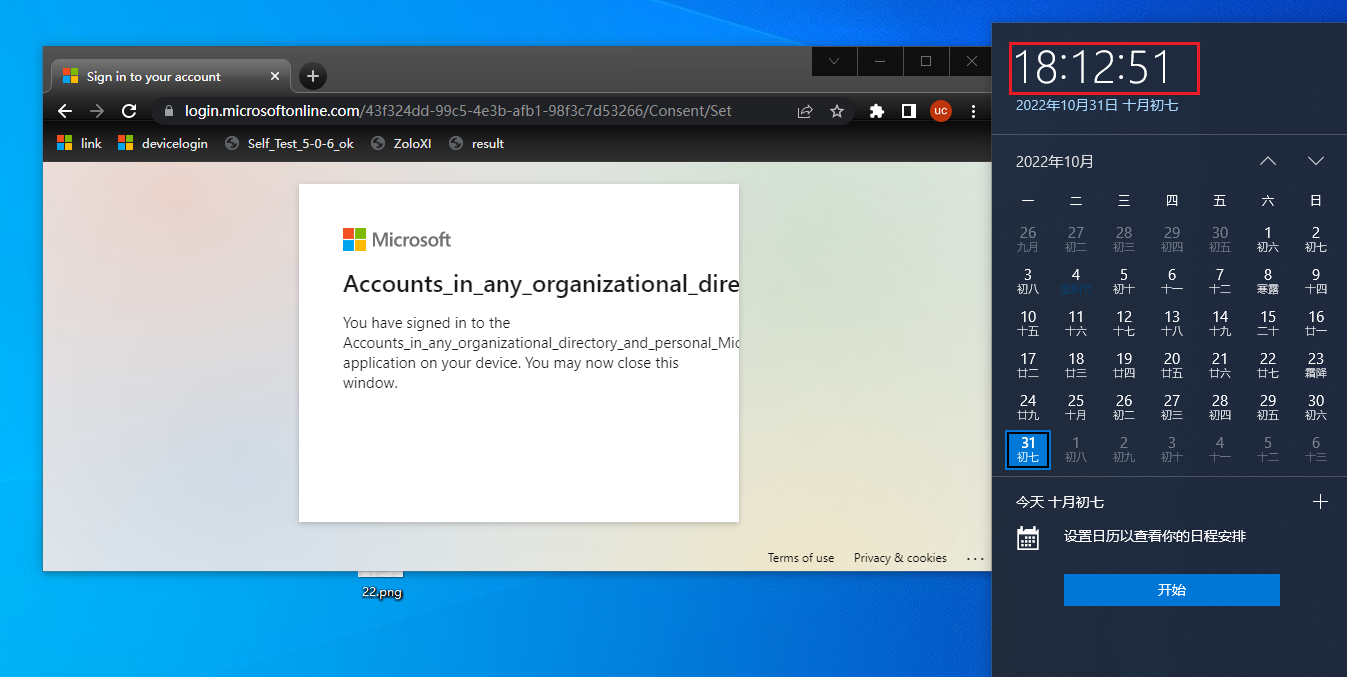Select November 6 (十三) in calendar
The height and width of the screenshot is (677, 1347).
[1316, 449]
